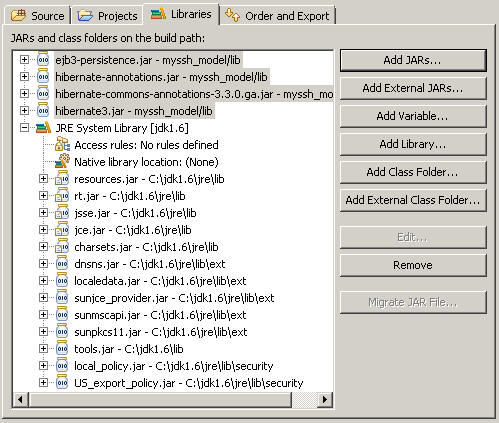Click the Native library location icon

(62, 162)
